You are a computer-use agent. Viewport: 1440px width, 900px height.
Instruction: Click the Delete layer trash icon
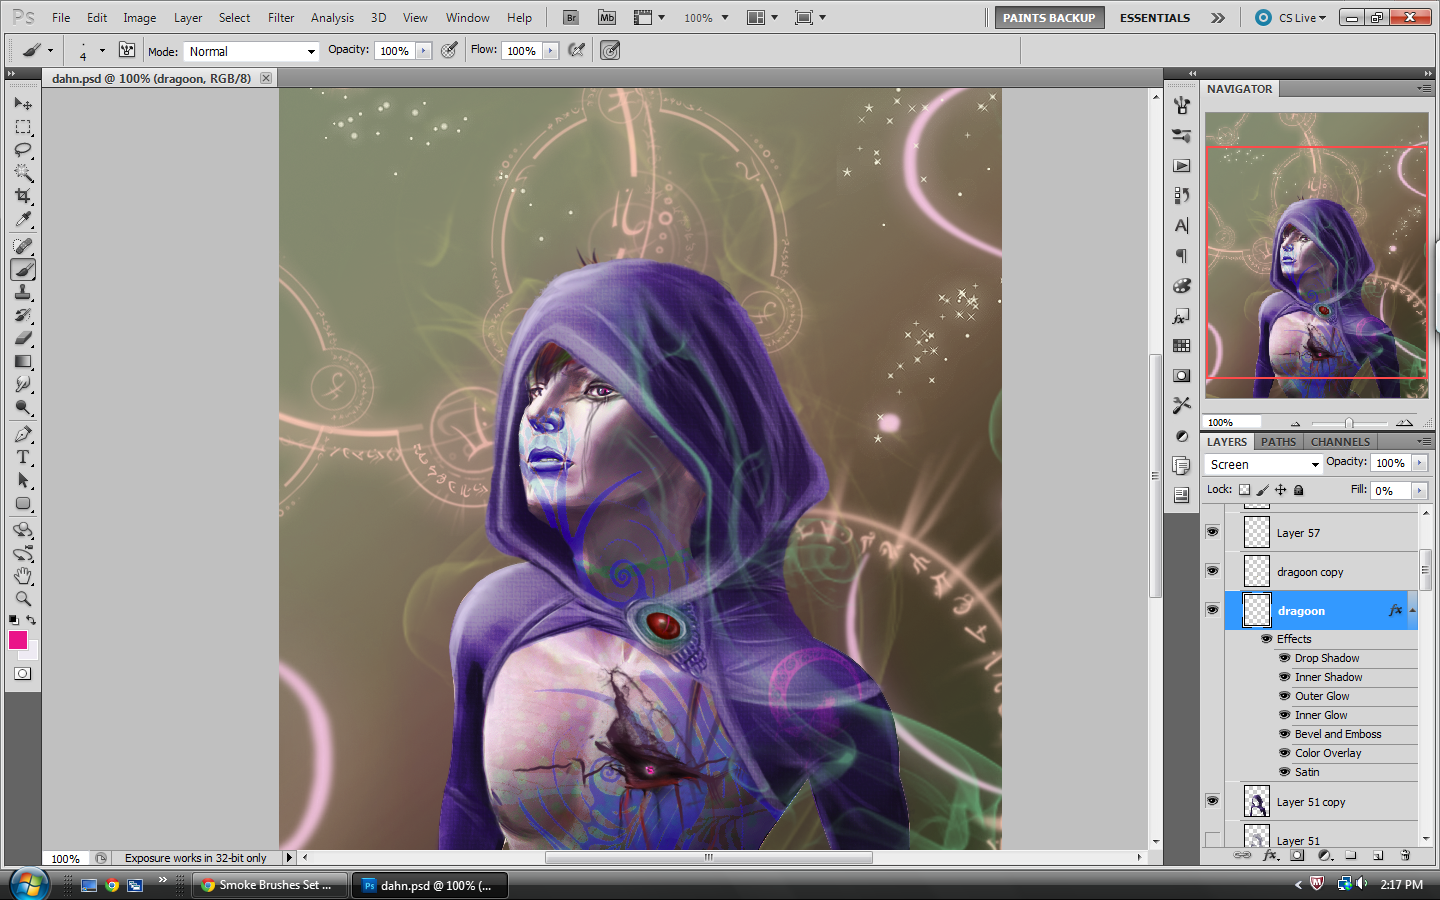click(1405, 856)
